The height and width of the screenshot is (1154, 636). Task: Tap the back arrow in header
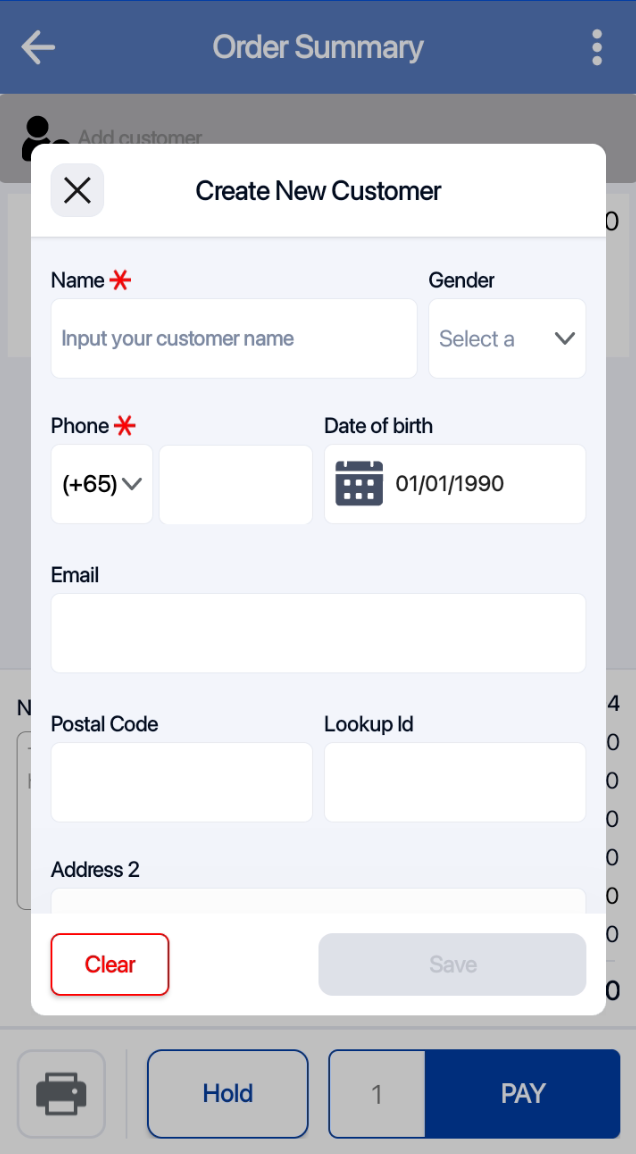point(38,47)
